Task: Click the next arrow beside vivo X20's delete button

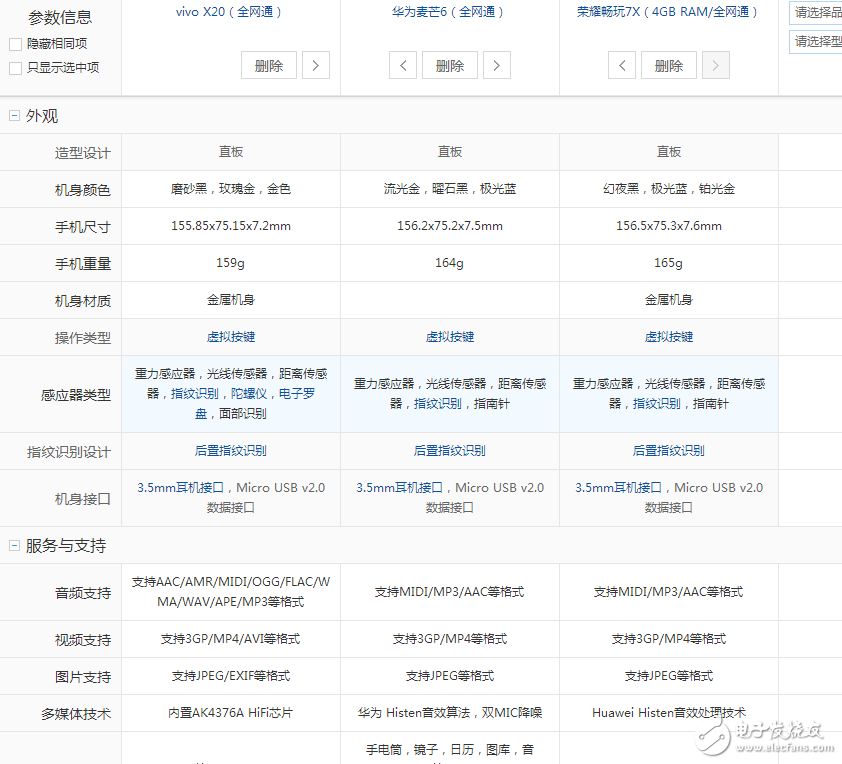Action: (x=315, y=64)
